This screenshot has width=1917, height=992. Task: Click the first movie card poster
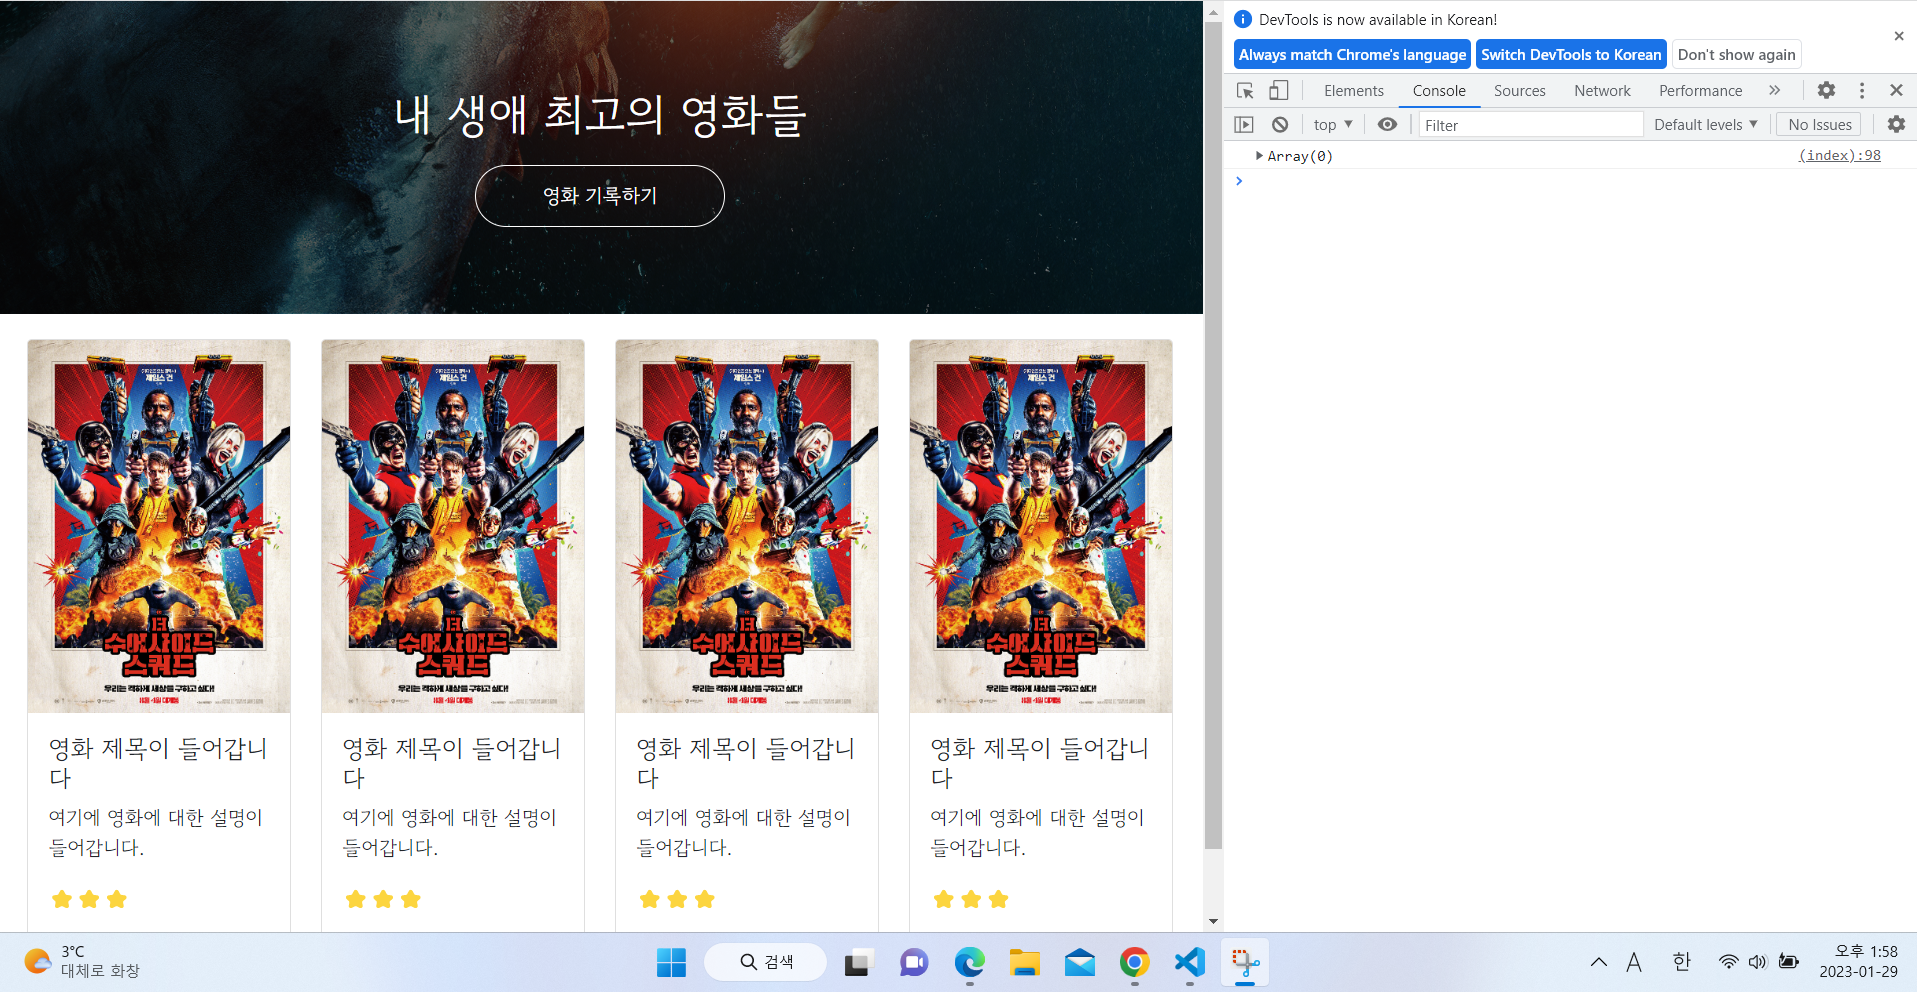point(159,526)
